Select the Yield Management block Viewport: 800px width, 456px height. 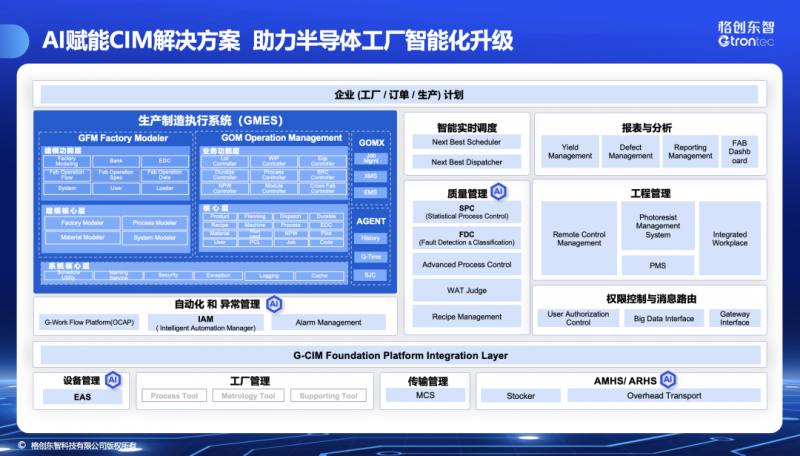pyautogui.click(x=570, y=151)
